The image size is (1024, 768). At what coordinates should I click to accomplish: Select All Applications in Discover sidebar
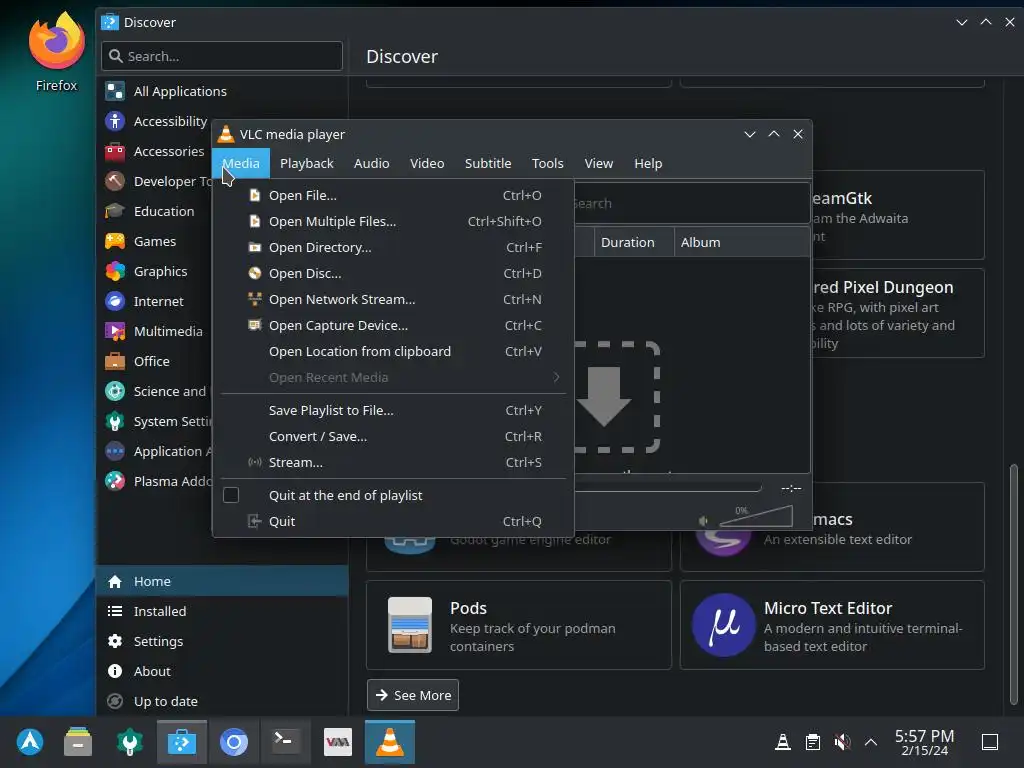point(222,91)
